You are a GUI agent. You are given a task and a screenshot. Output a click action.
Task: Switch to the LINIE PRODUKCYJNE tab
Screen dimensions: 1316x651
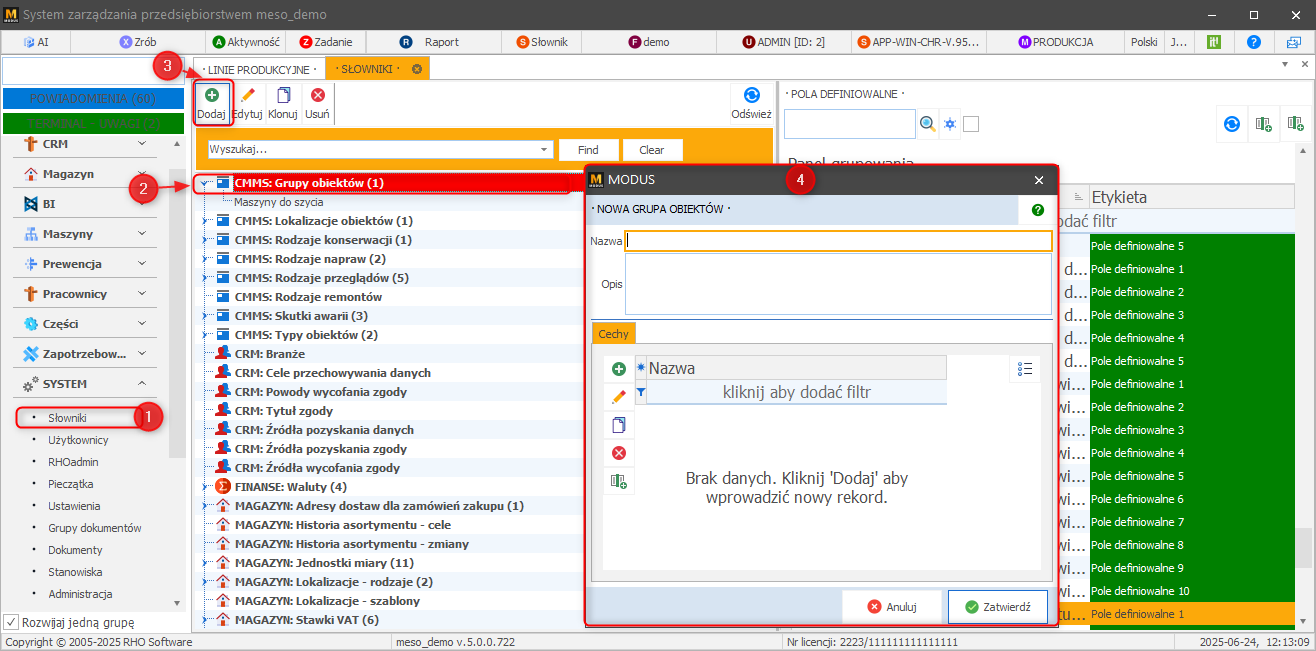[258, 69]
